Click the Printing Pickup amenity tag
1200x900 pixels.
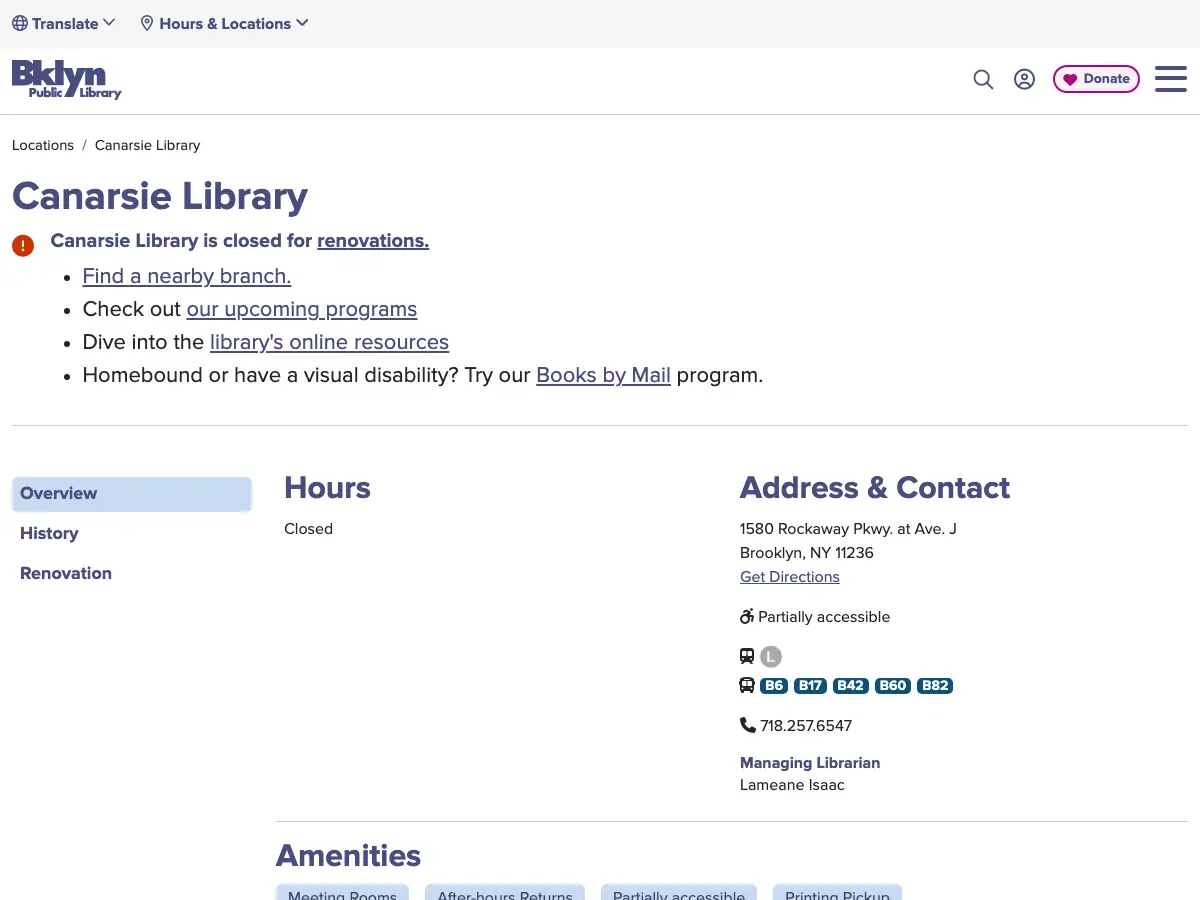837,893
